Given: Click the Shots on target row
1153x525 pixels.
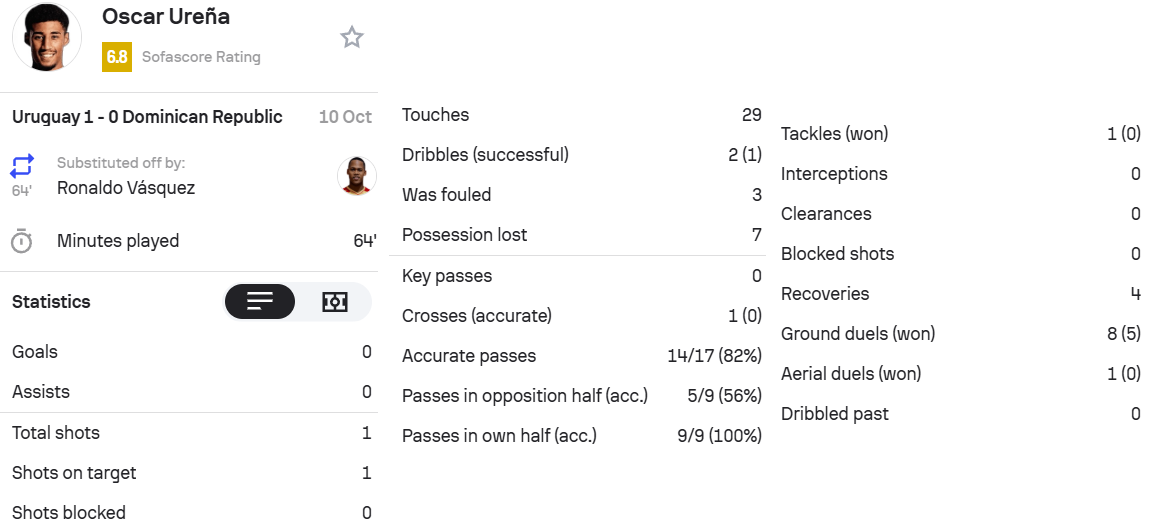Looking at the screenshot, I should tap(191, 473).
